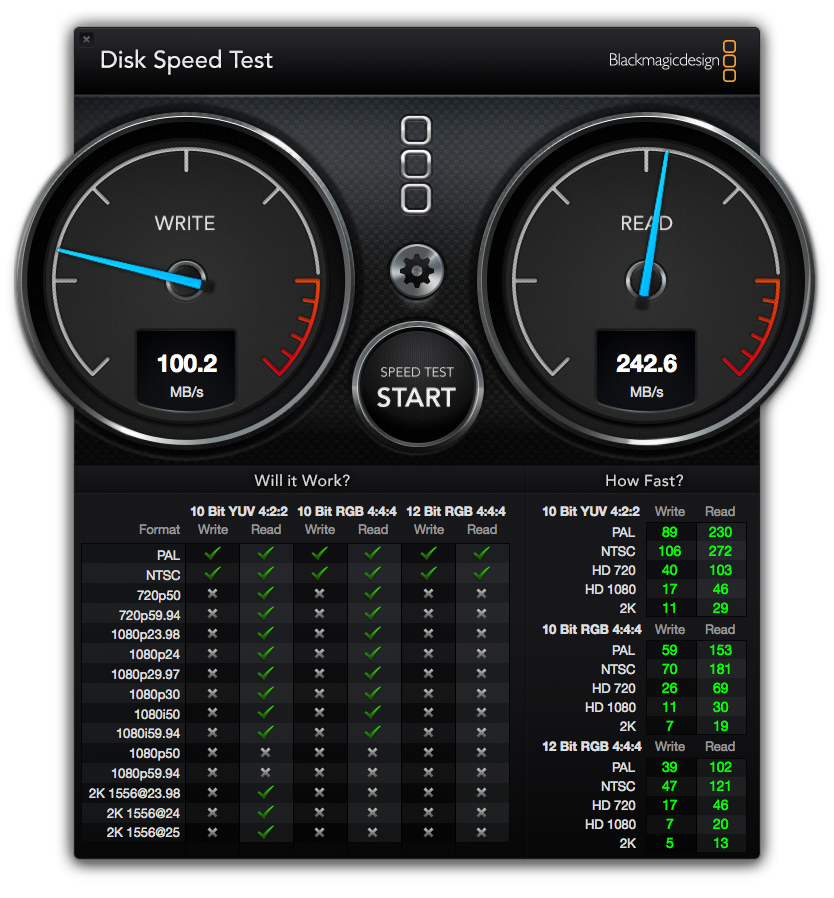834x898 pixels.
Task: Click the 1080p29.97 12 Bit RGB write cross
Action: click(x=428, y=674)
